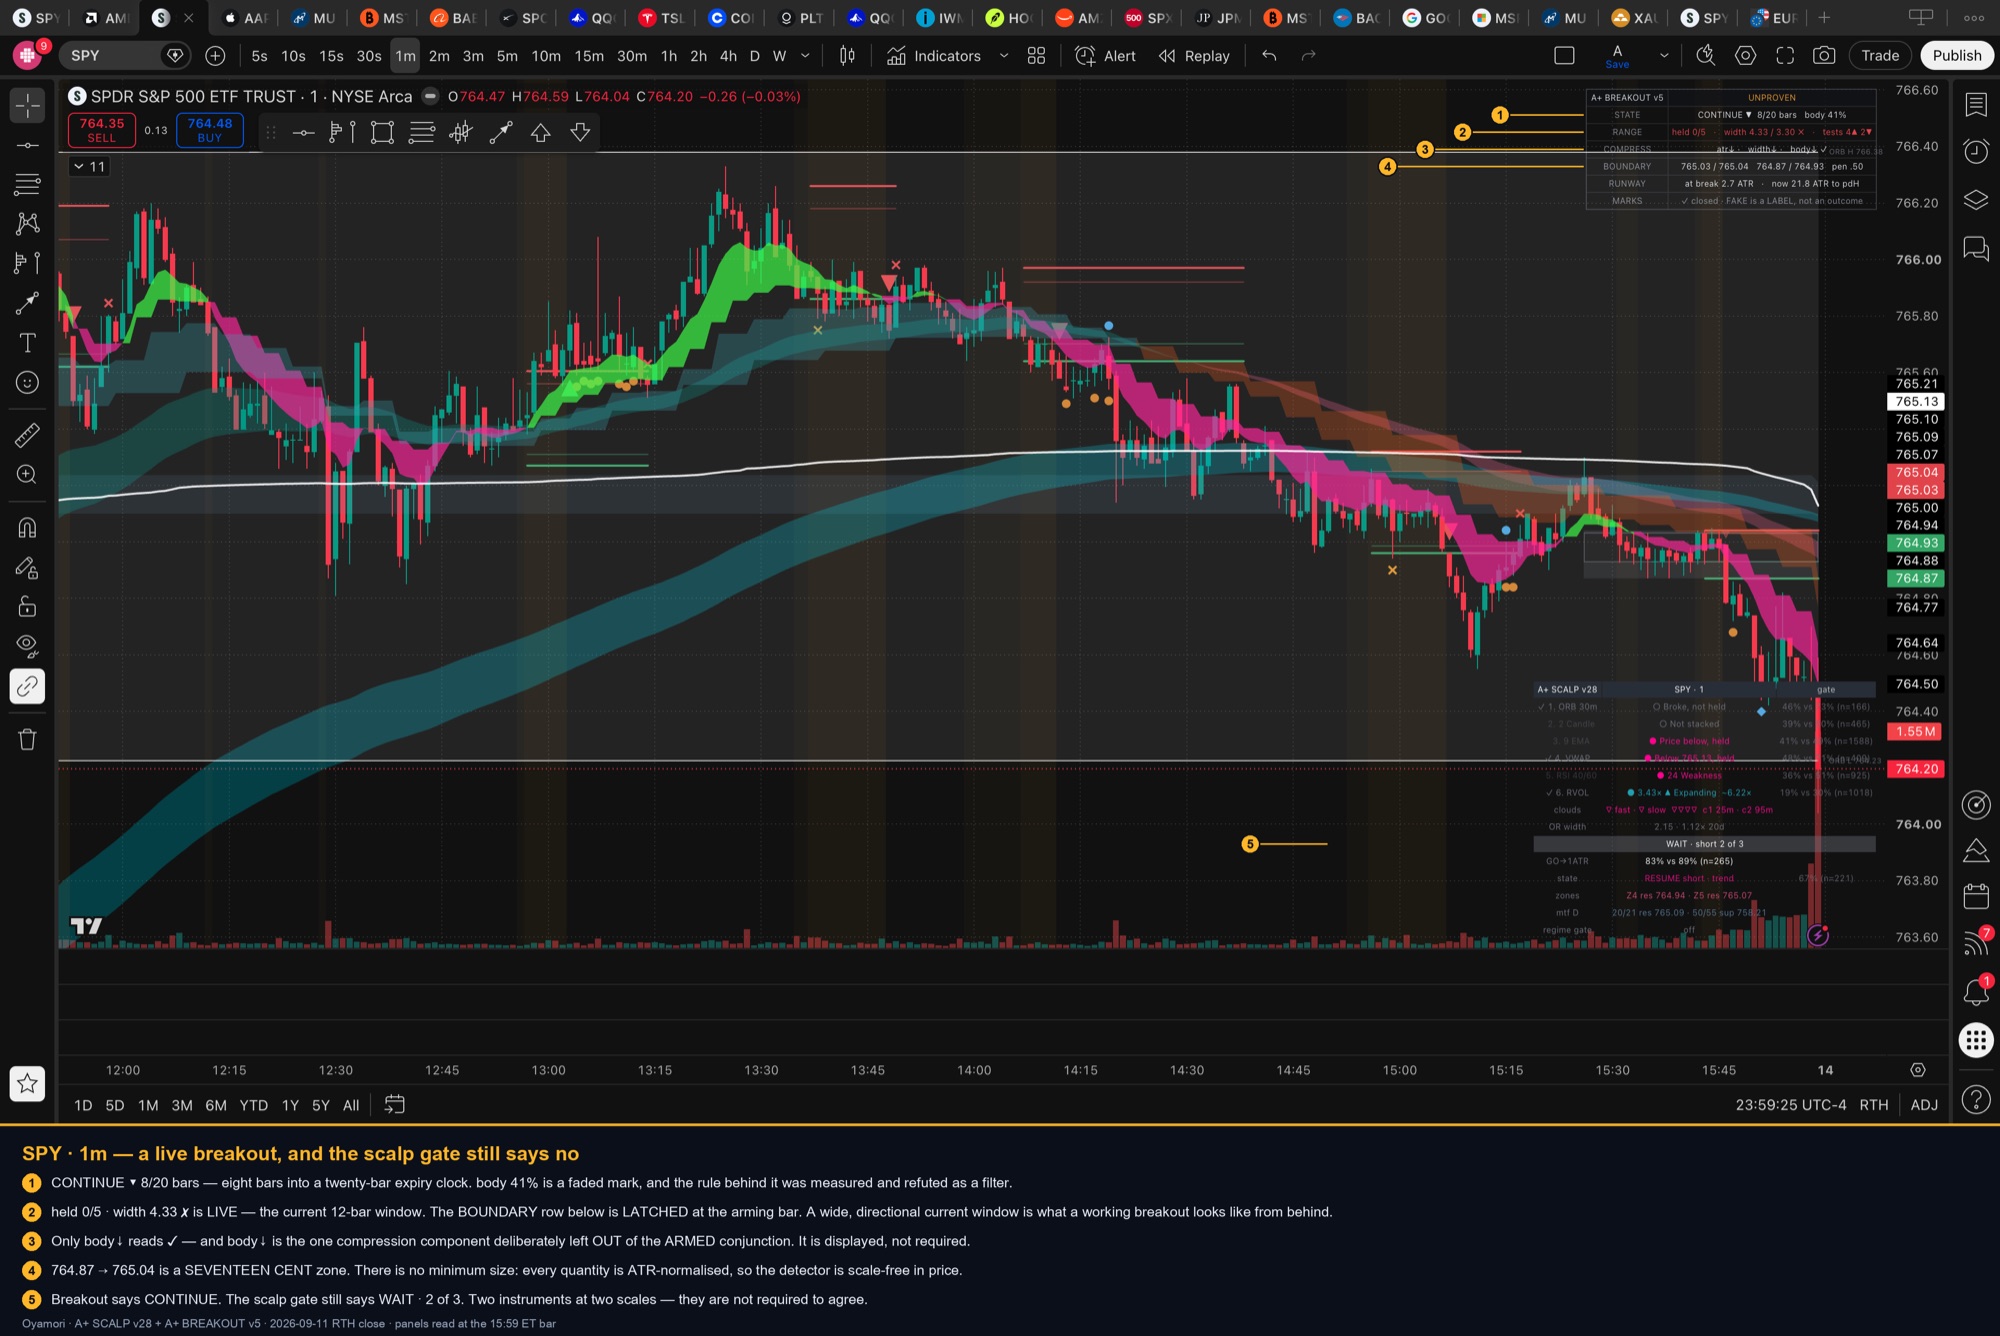Open indicator templates grid icon

coord(1037,56)
